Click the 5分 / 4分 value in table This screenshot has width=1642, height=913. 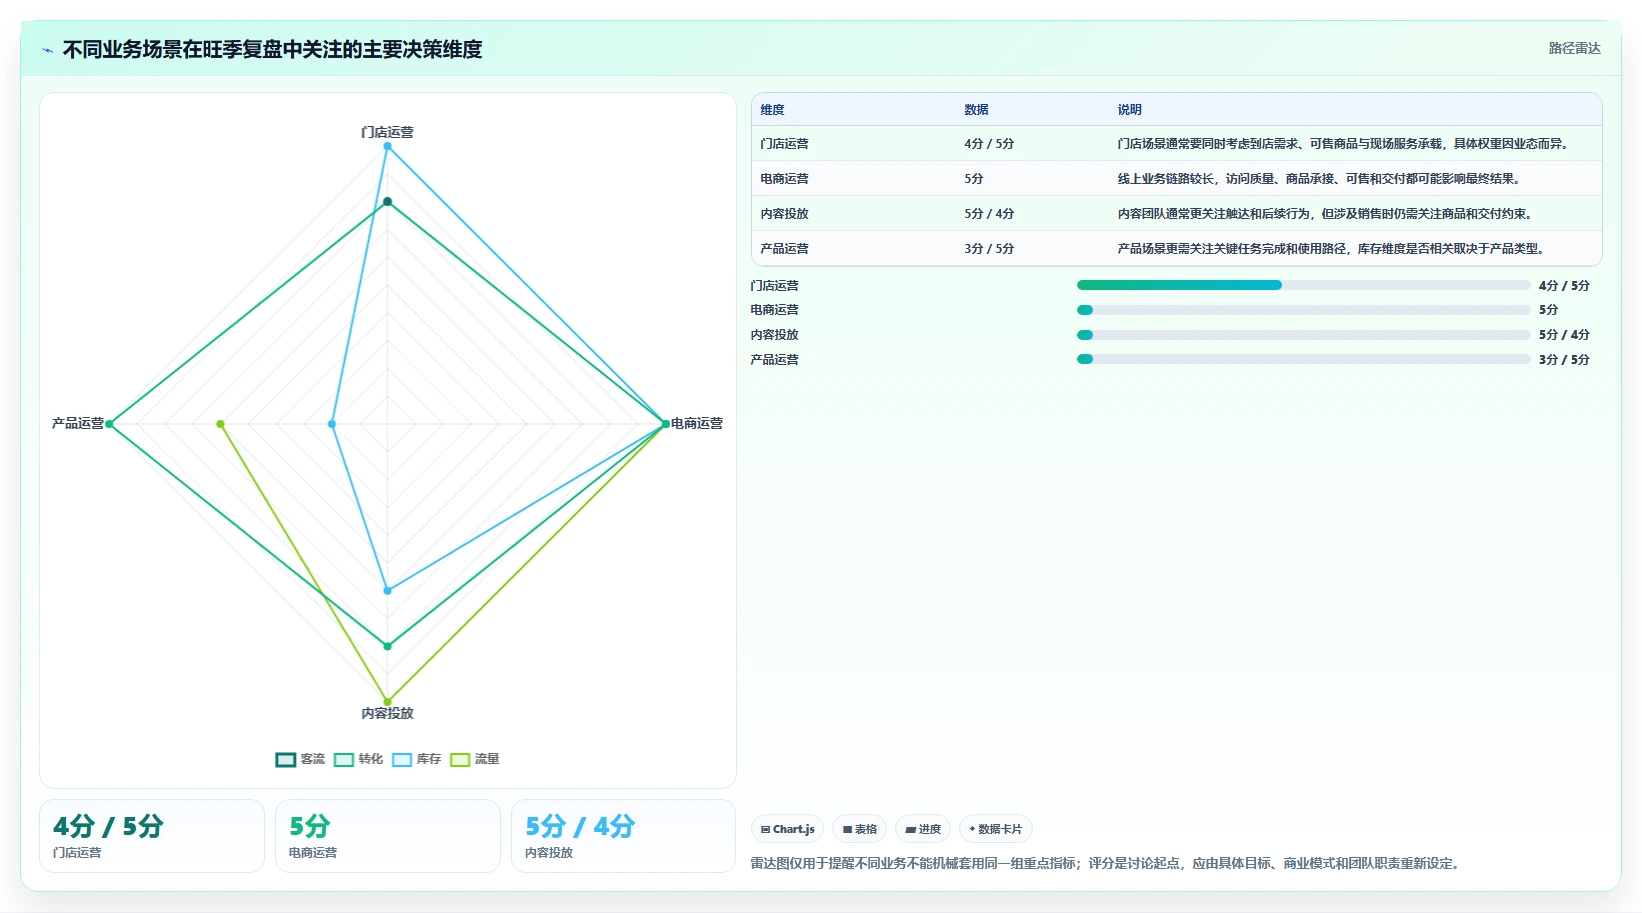pos(989,214)
